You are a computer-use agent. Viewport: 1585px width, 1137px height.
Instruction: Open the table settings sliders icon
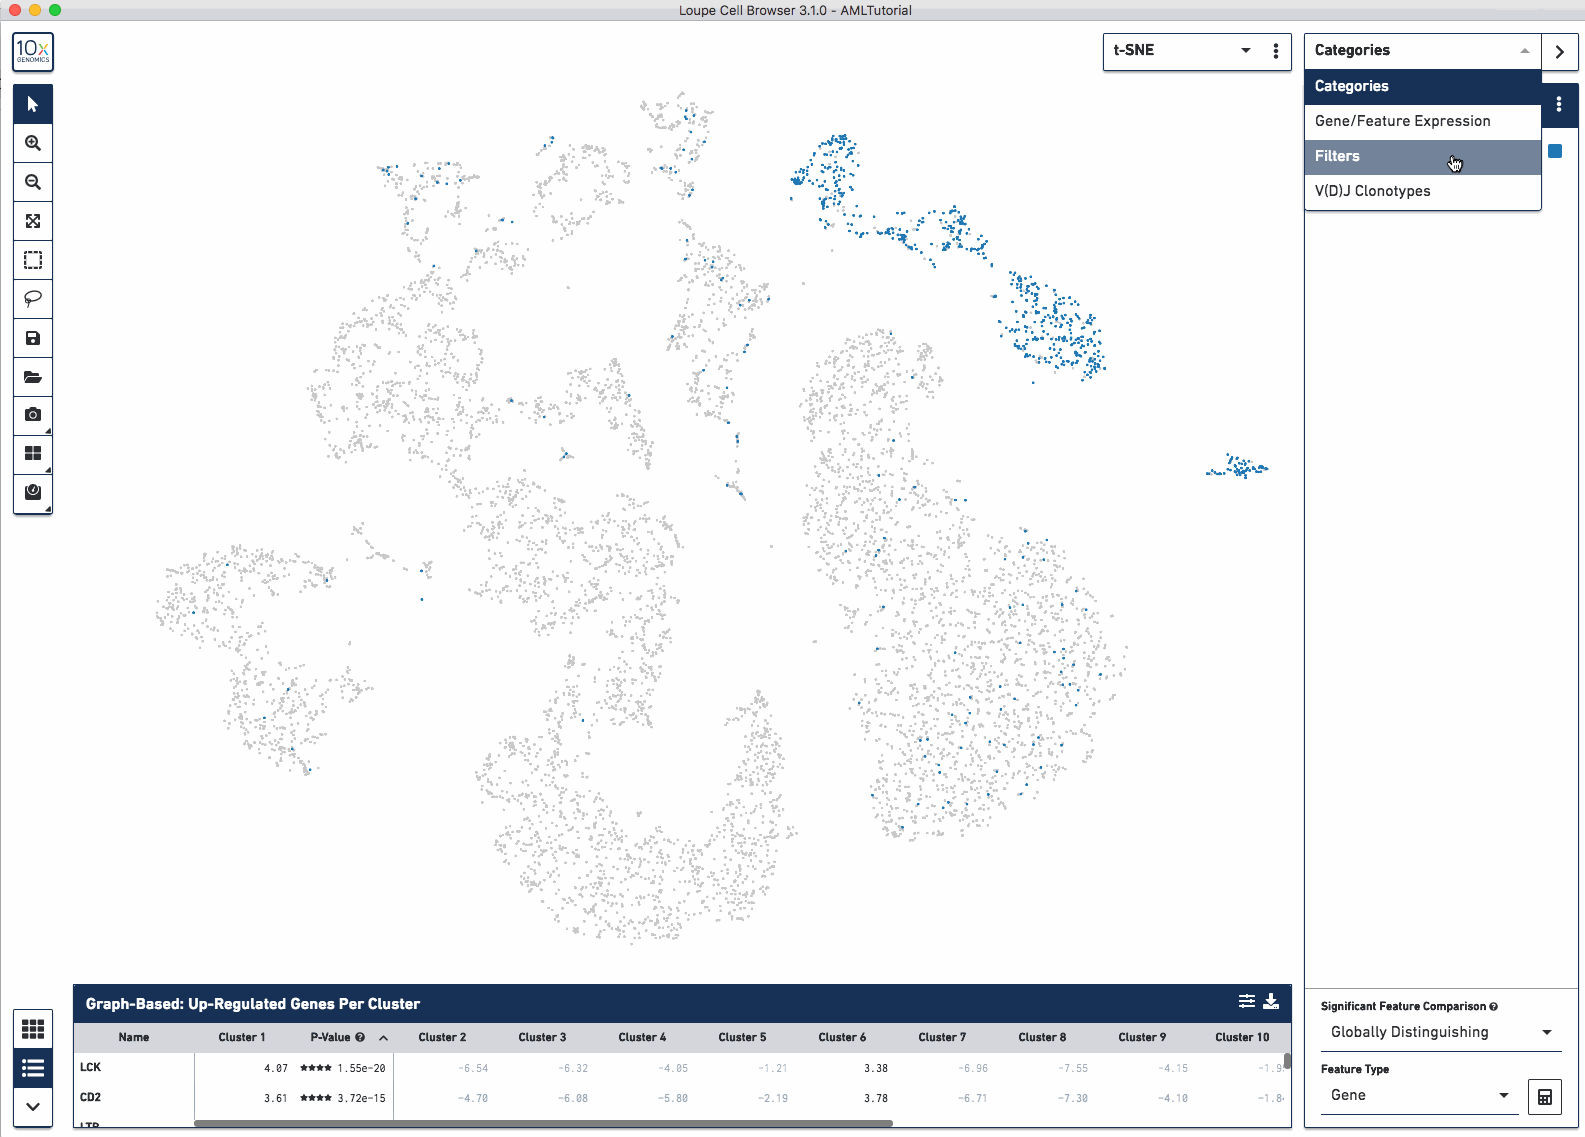coord(1247,1002)
